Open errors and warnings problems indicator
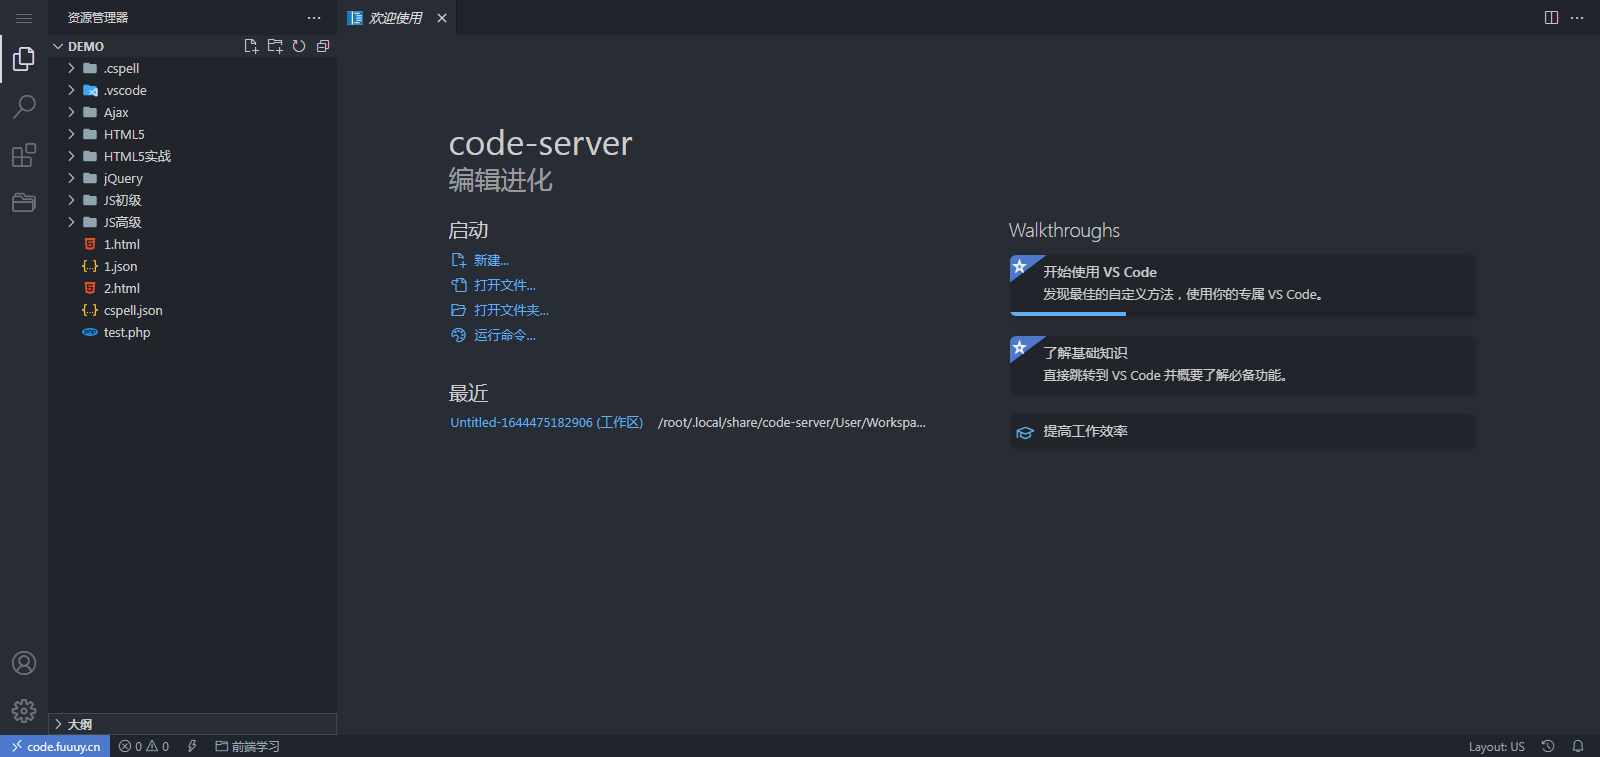This screenshot has height=757, width=1600. pos(144,746)
